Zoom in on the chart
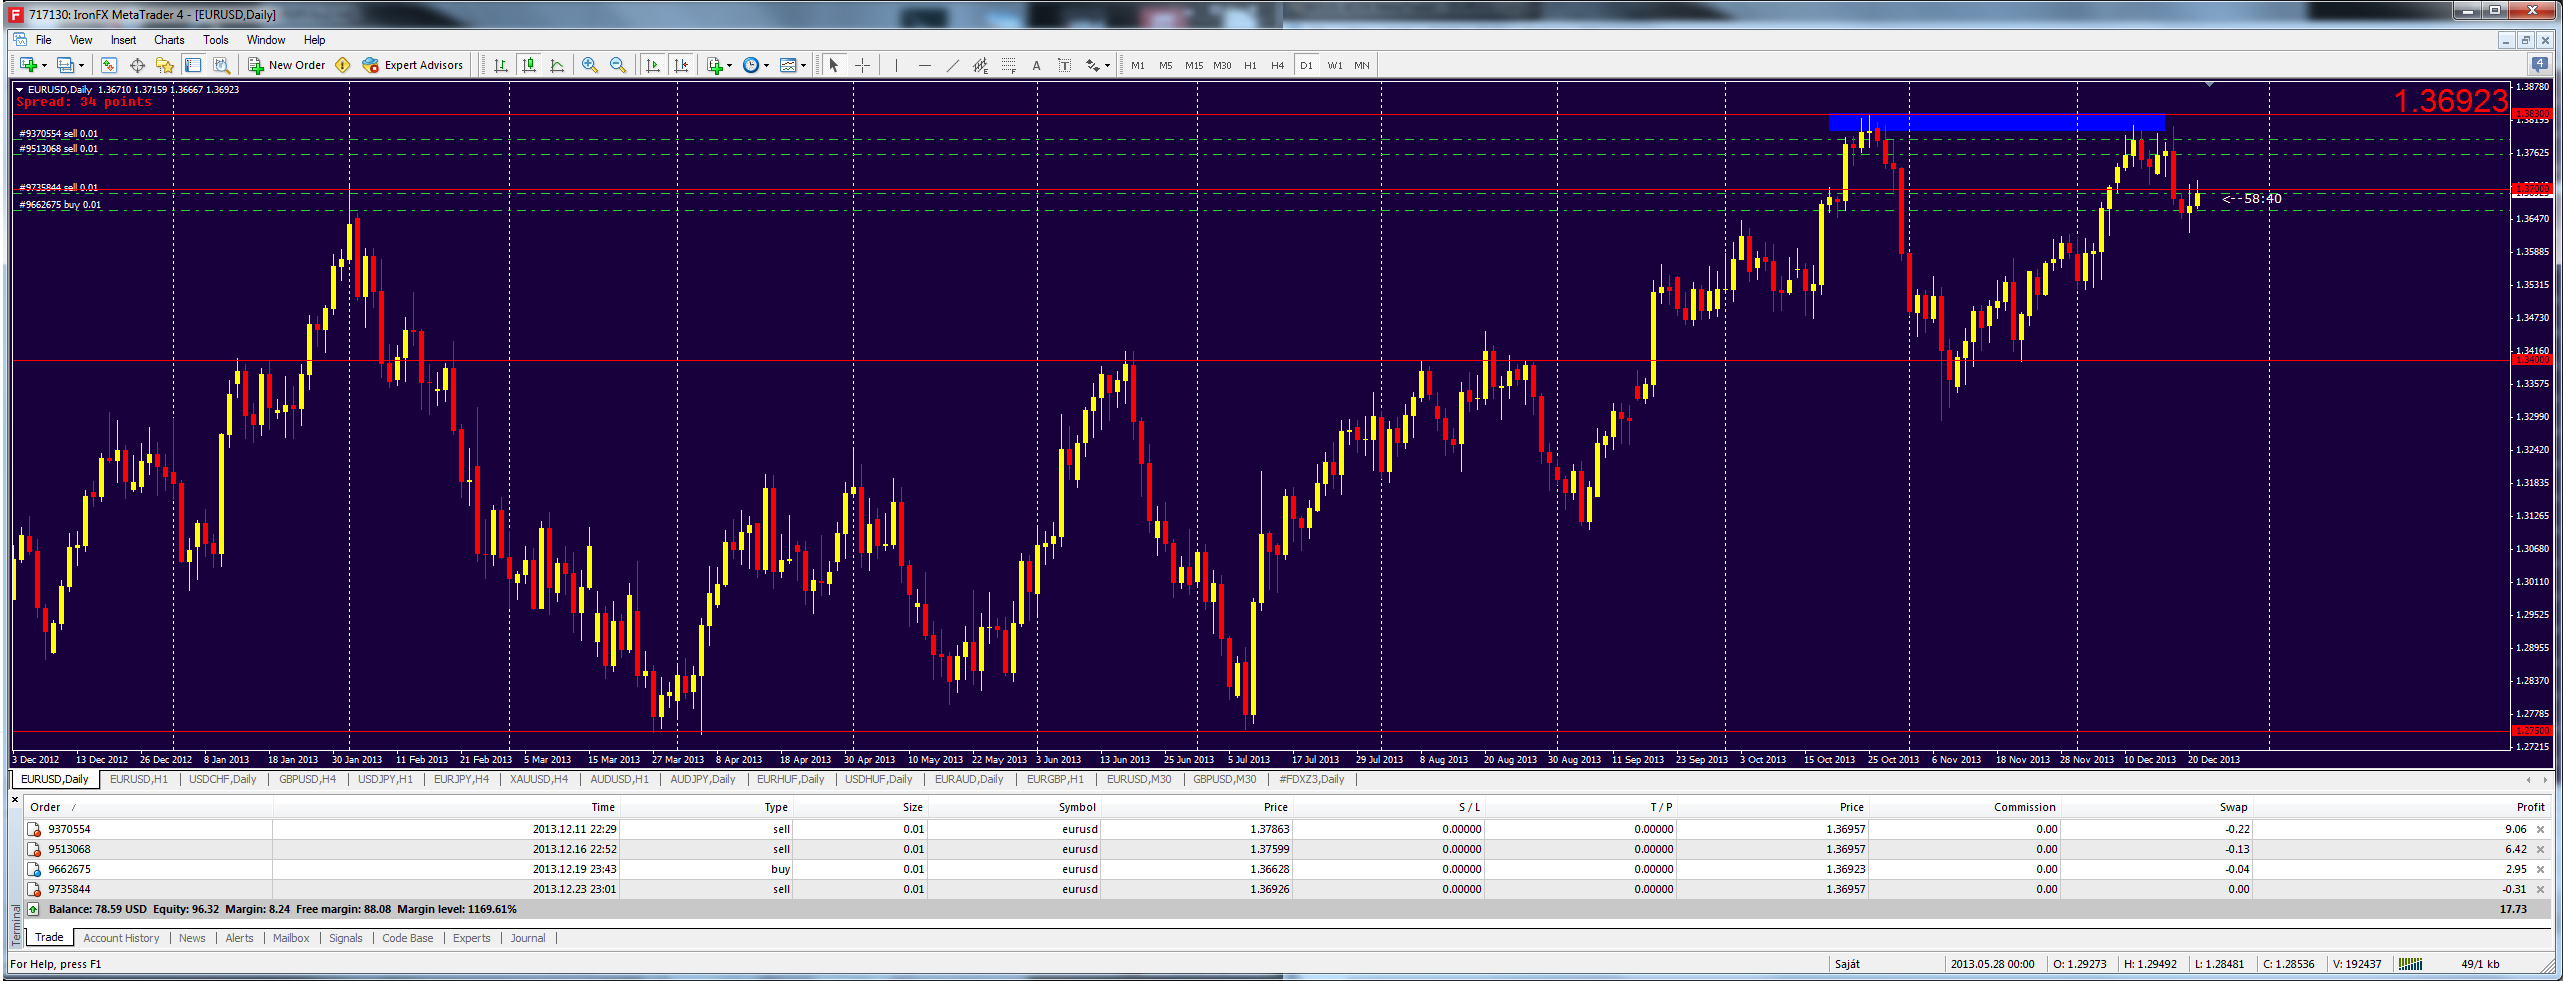 point(590,65)
